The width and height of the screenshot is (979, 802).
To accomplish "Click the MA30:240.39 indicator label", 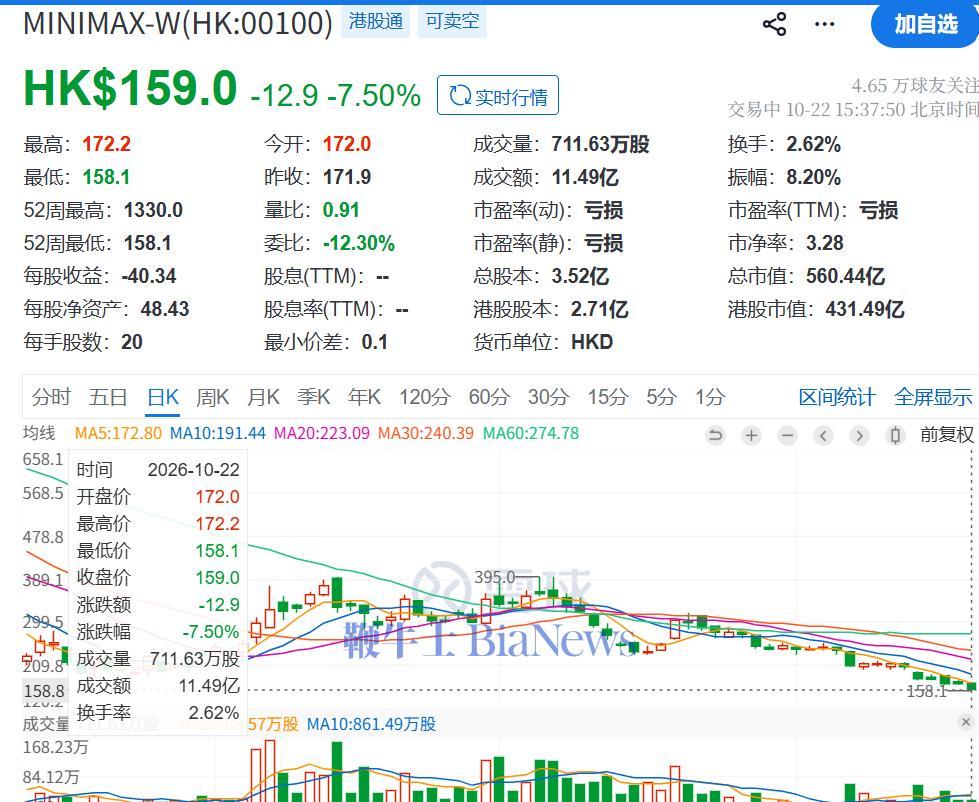I will point(426,433).
